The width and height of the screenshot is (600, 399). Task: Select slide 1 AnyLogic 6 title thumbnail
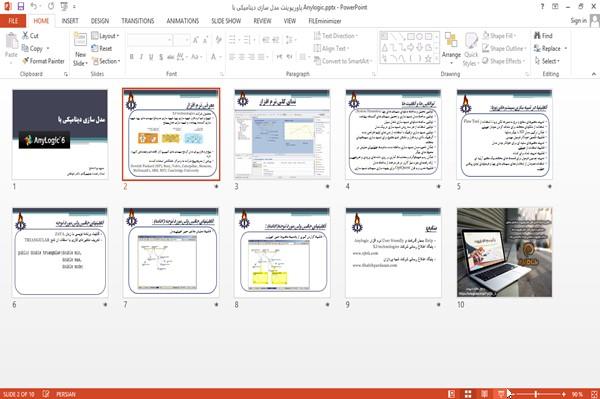click(60, 134)
